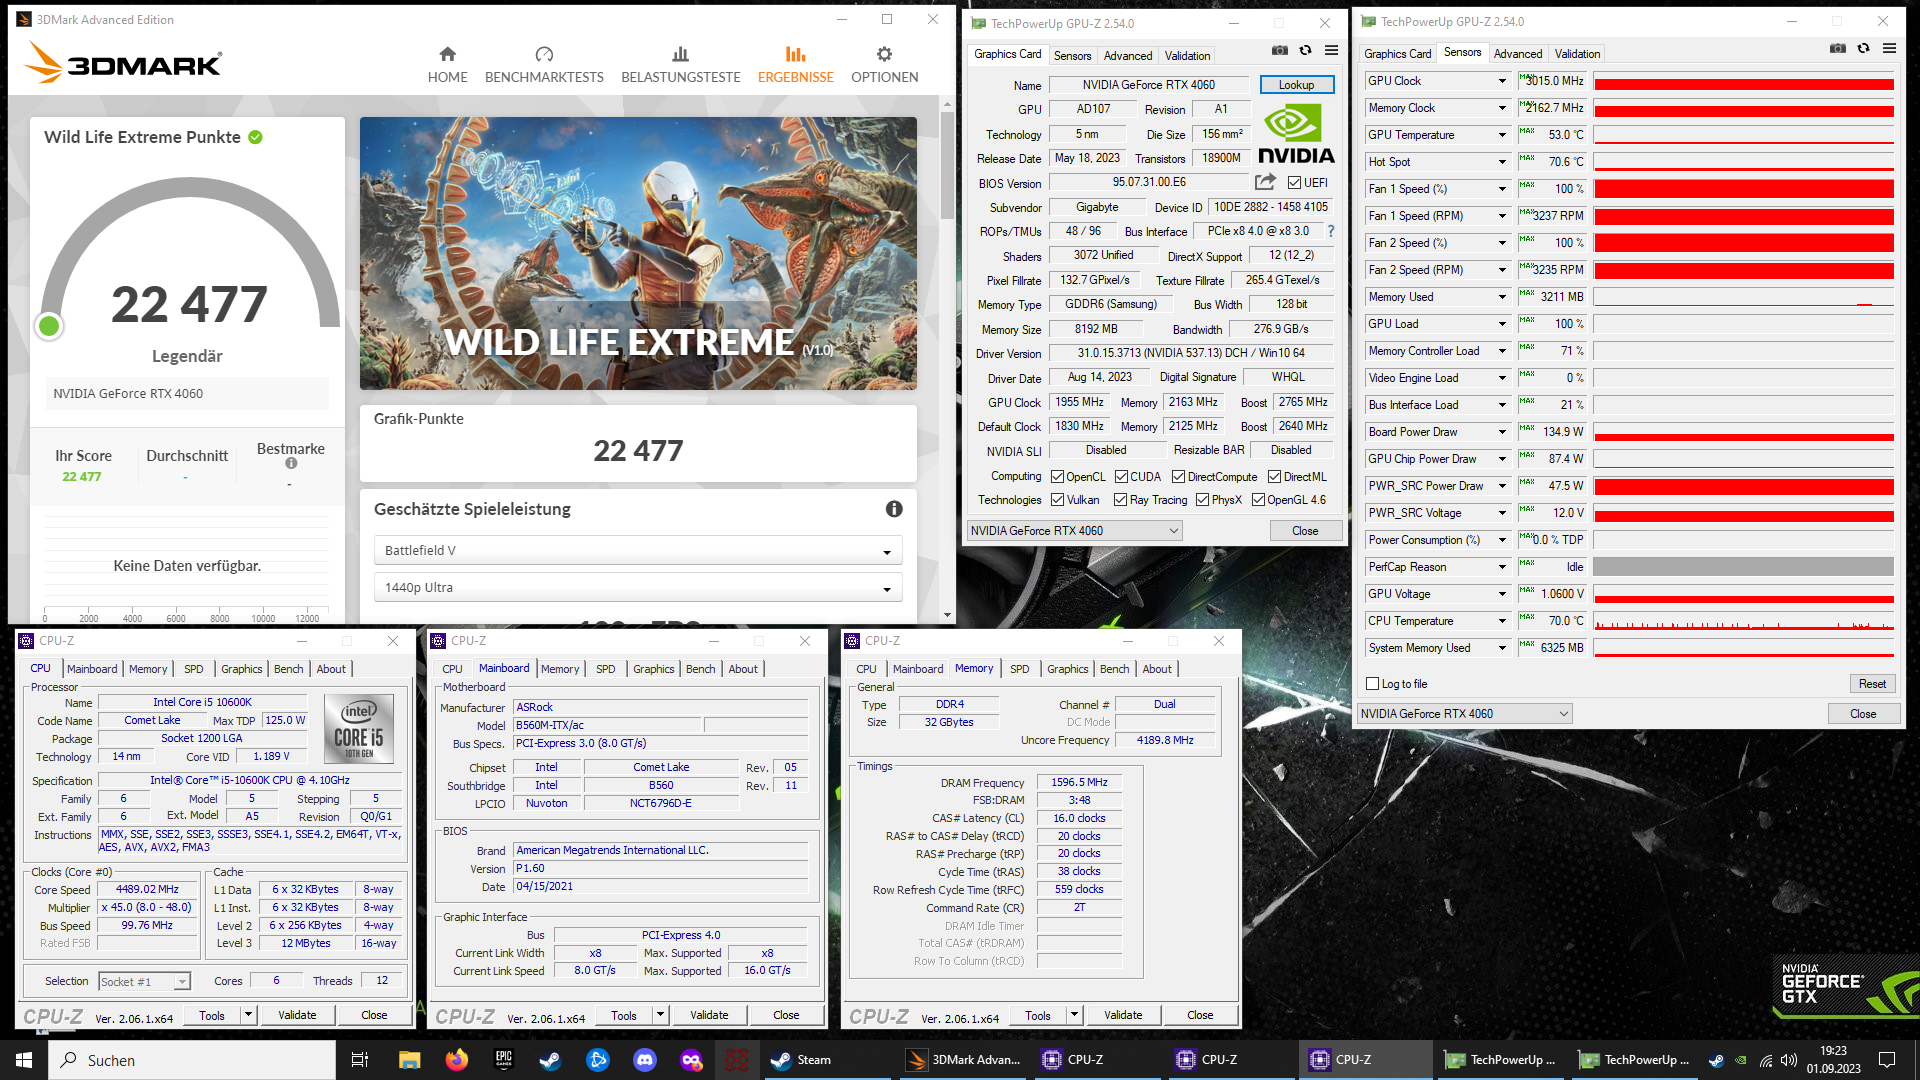
Task: Click the volume icon in system tray
Action: 1789,1060
